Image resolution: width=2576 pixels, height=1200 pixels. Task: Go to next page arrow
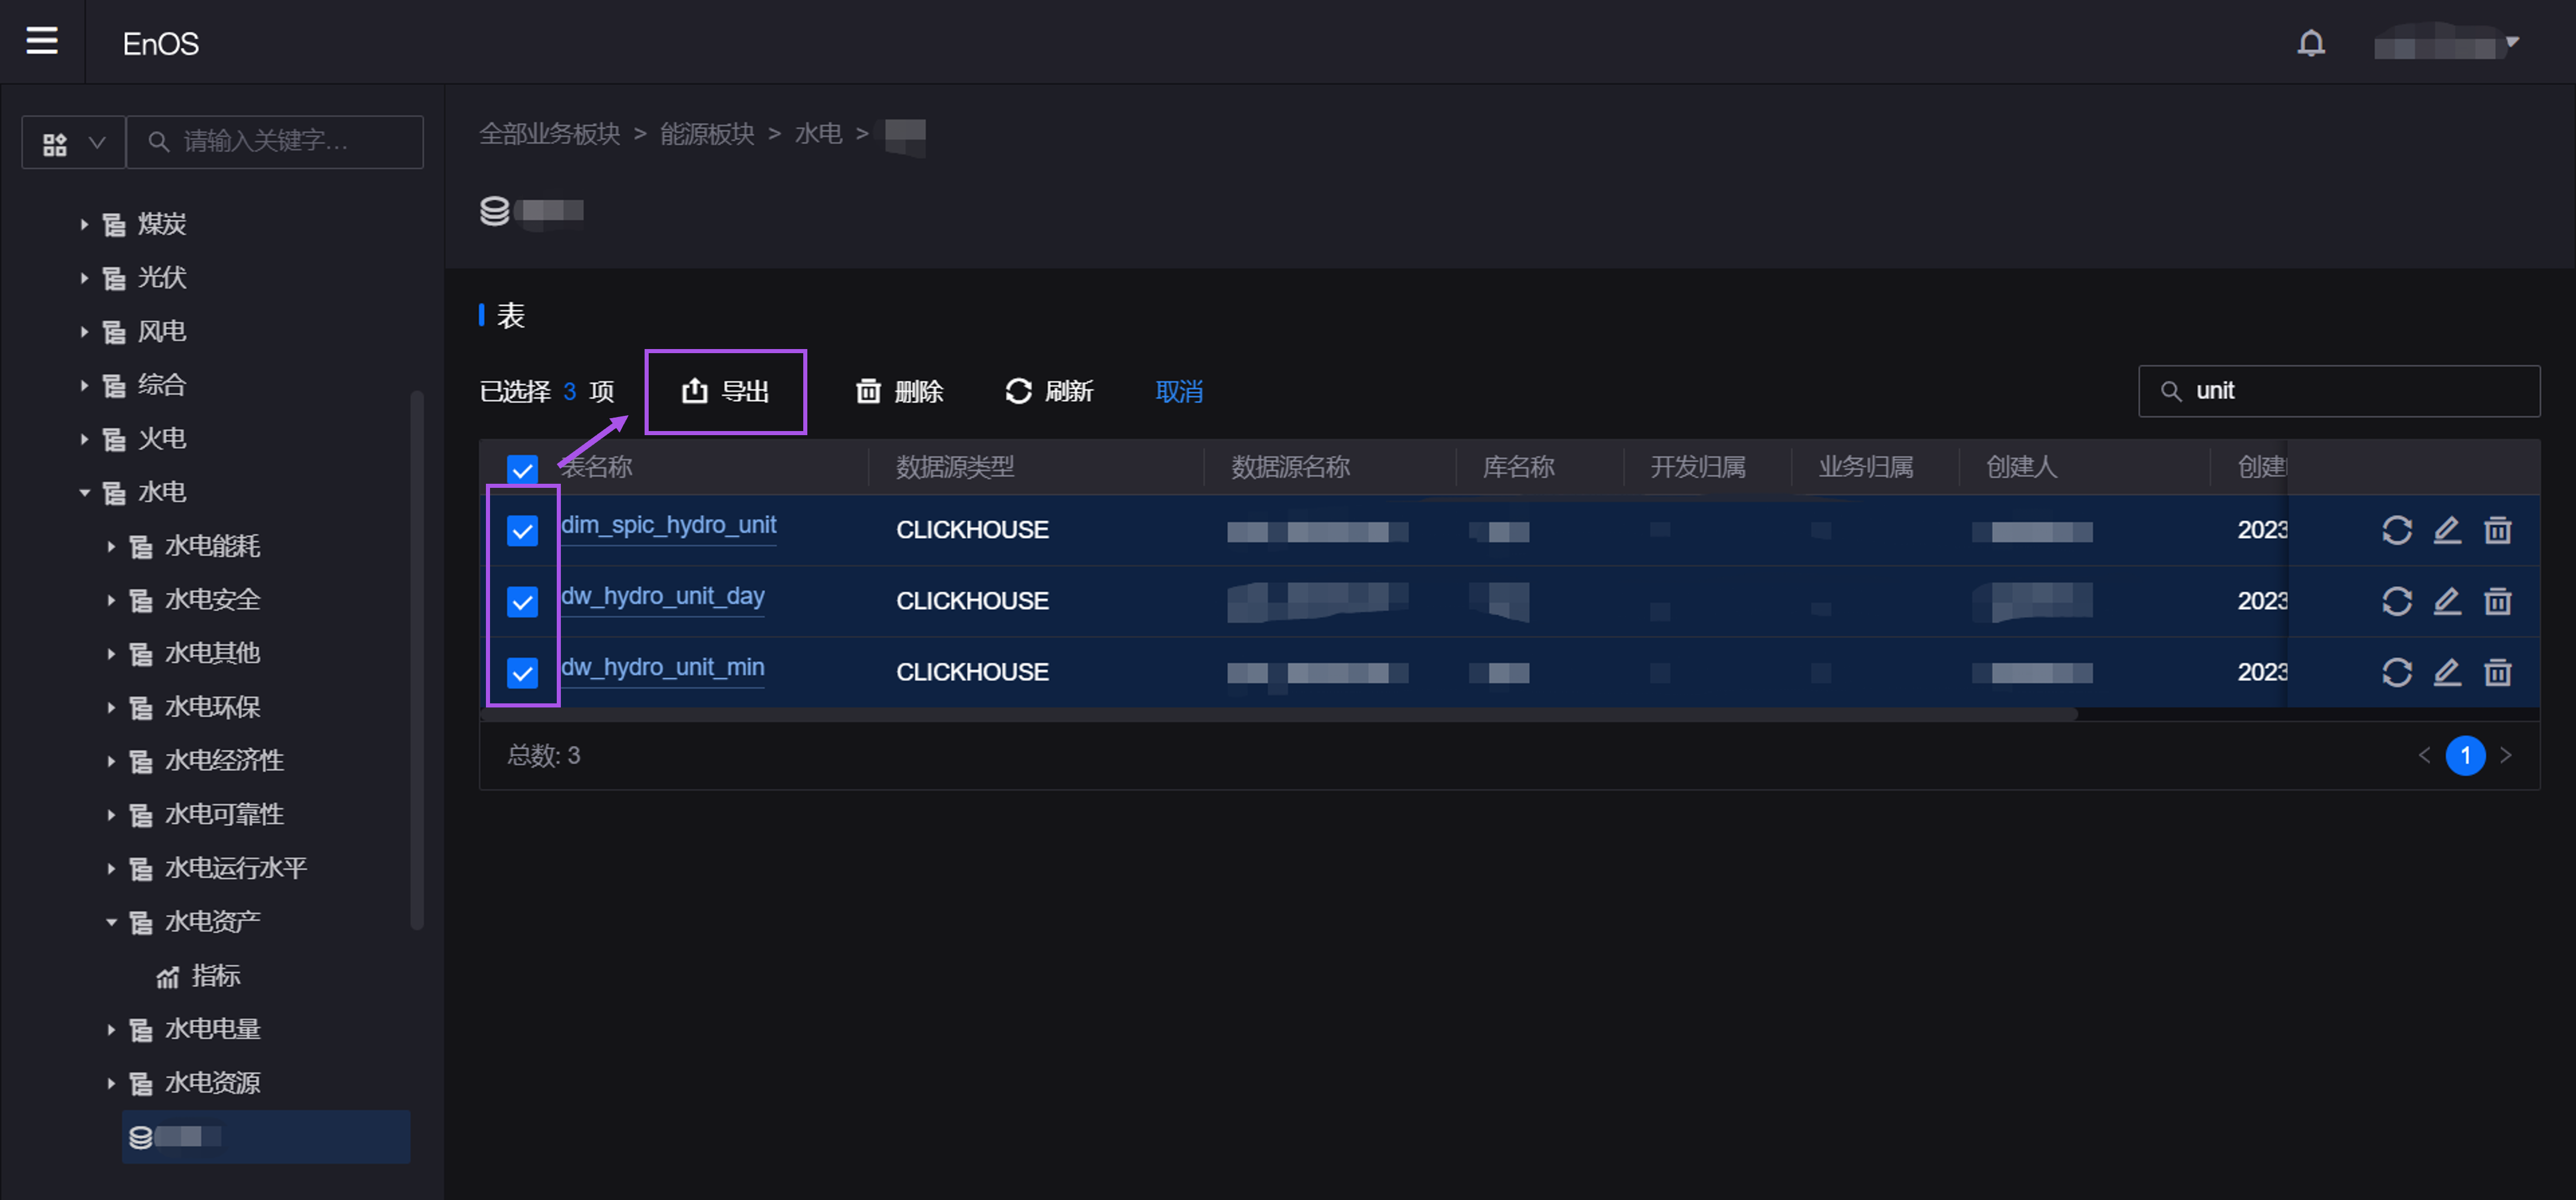pyautogui.click(x=2506, y=756)
